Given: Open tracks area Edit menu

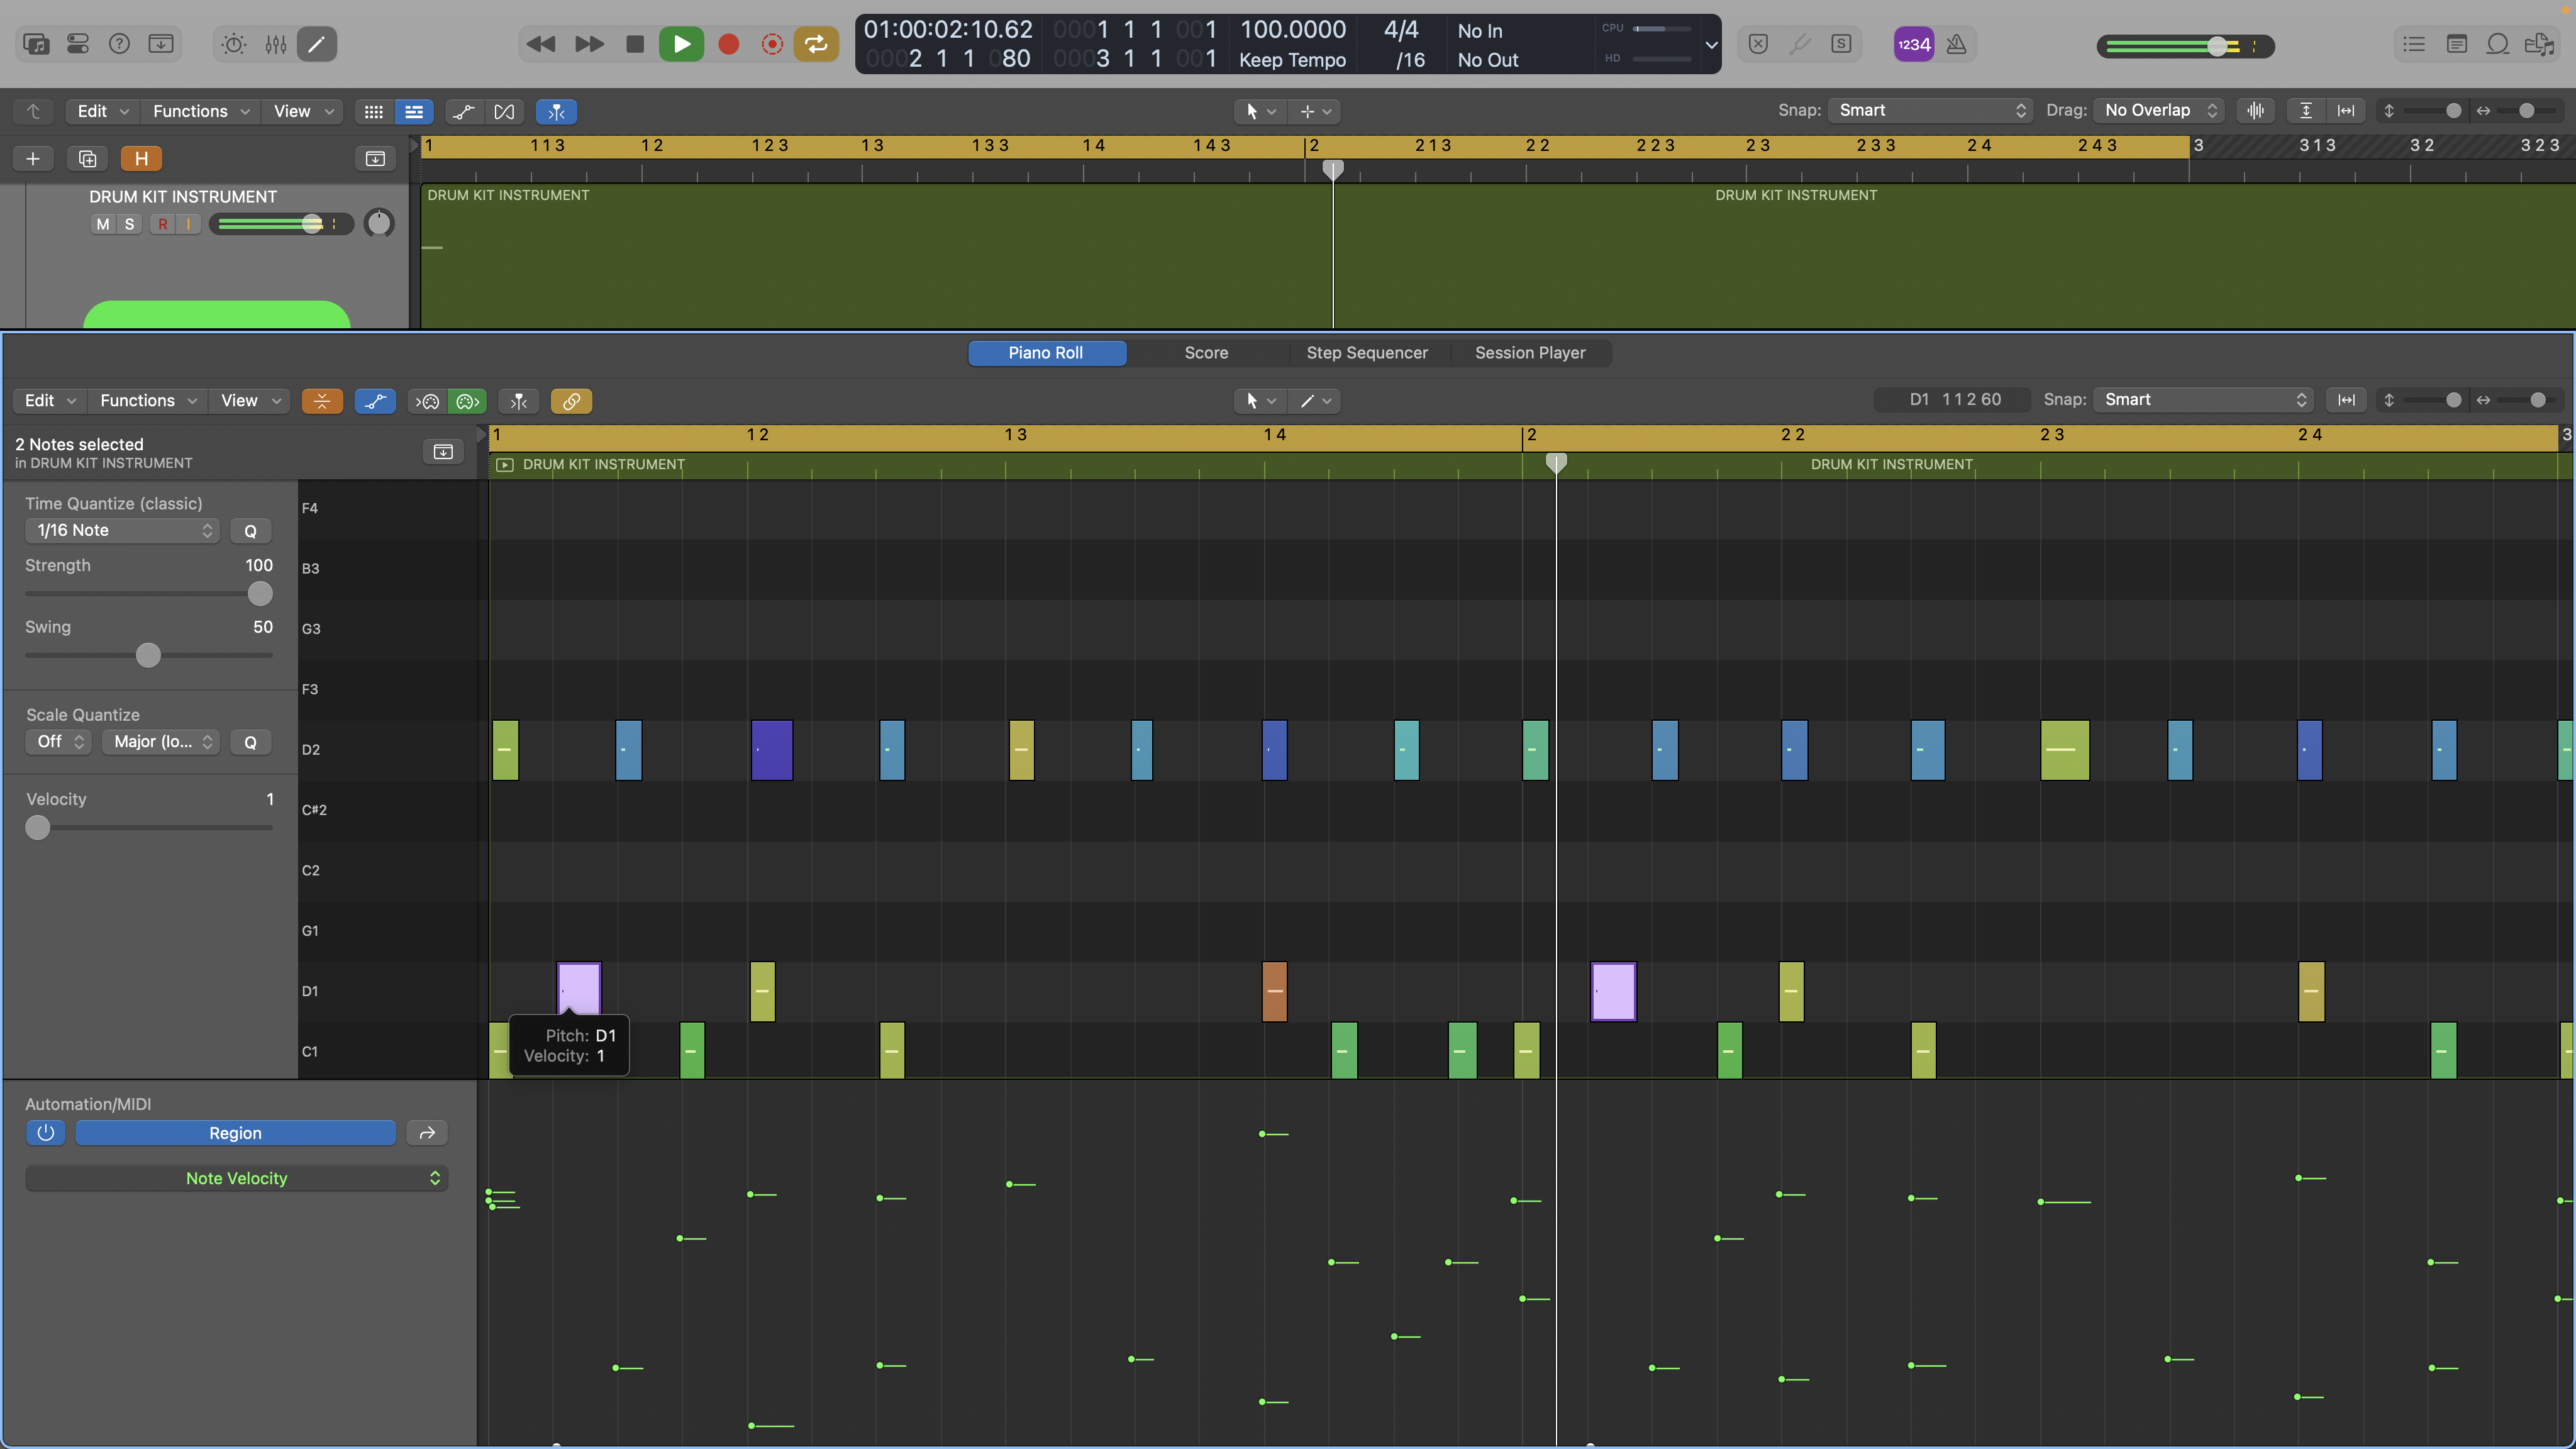Looking at the screenshot, I should (x=103, y=111).
